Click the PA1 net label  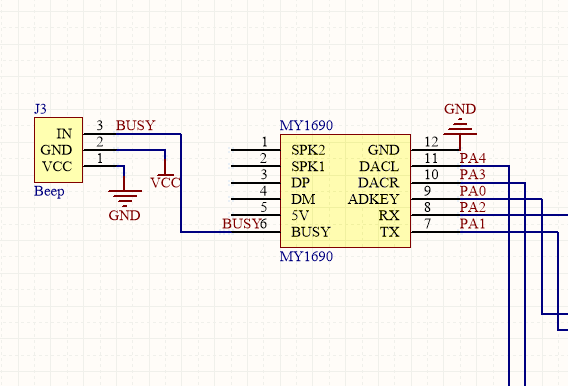[x=473, y=224]
